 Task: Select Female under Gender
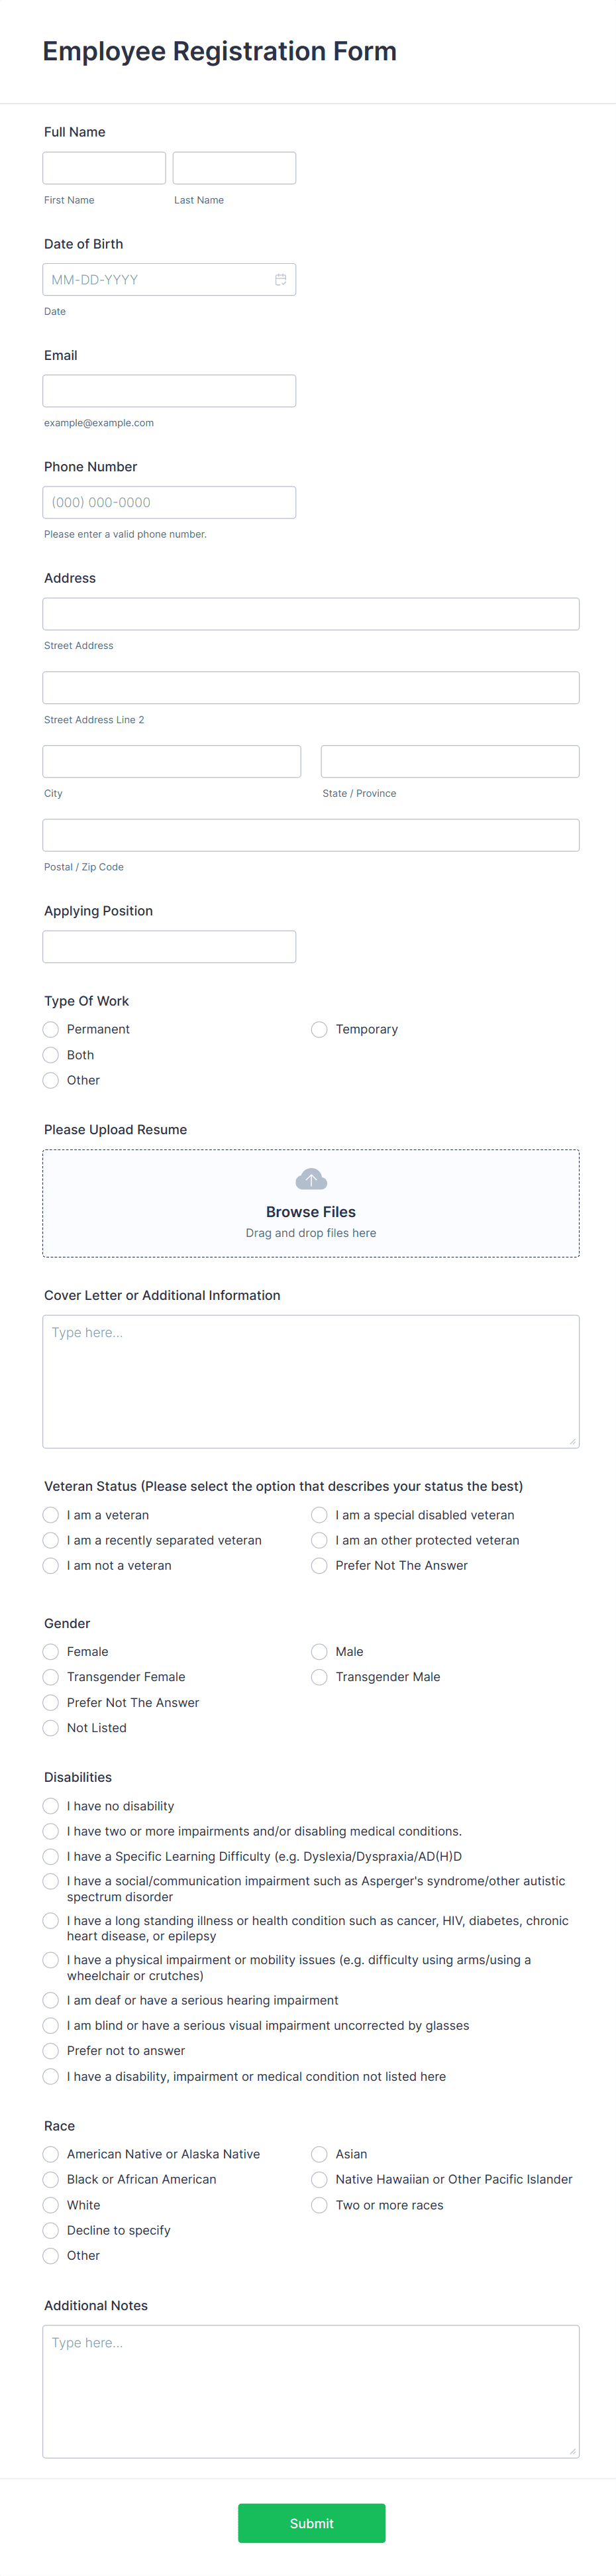(x=50, y=1651)
